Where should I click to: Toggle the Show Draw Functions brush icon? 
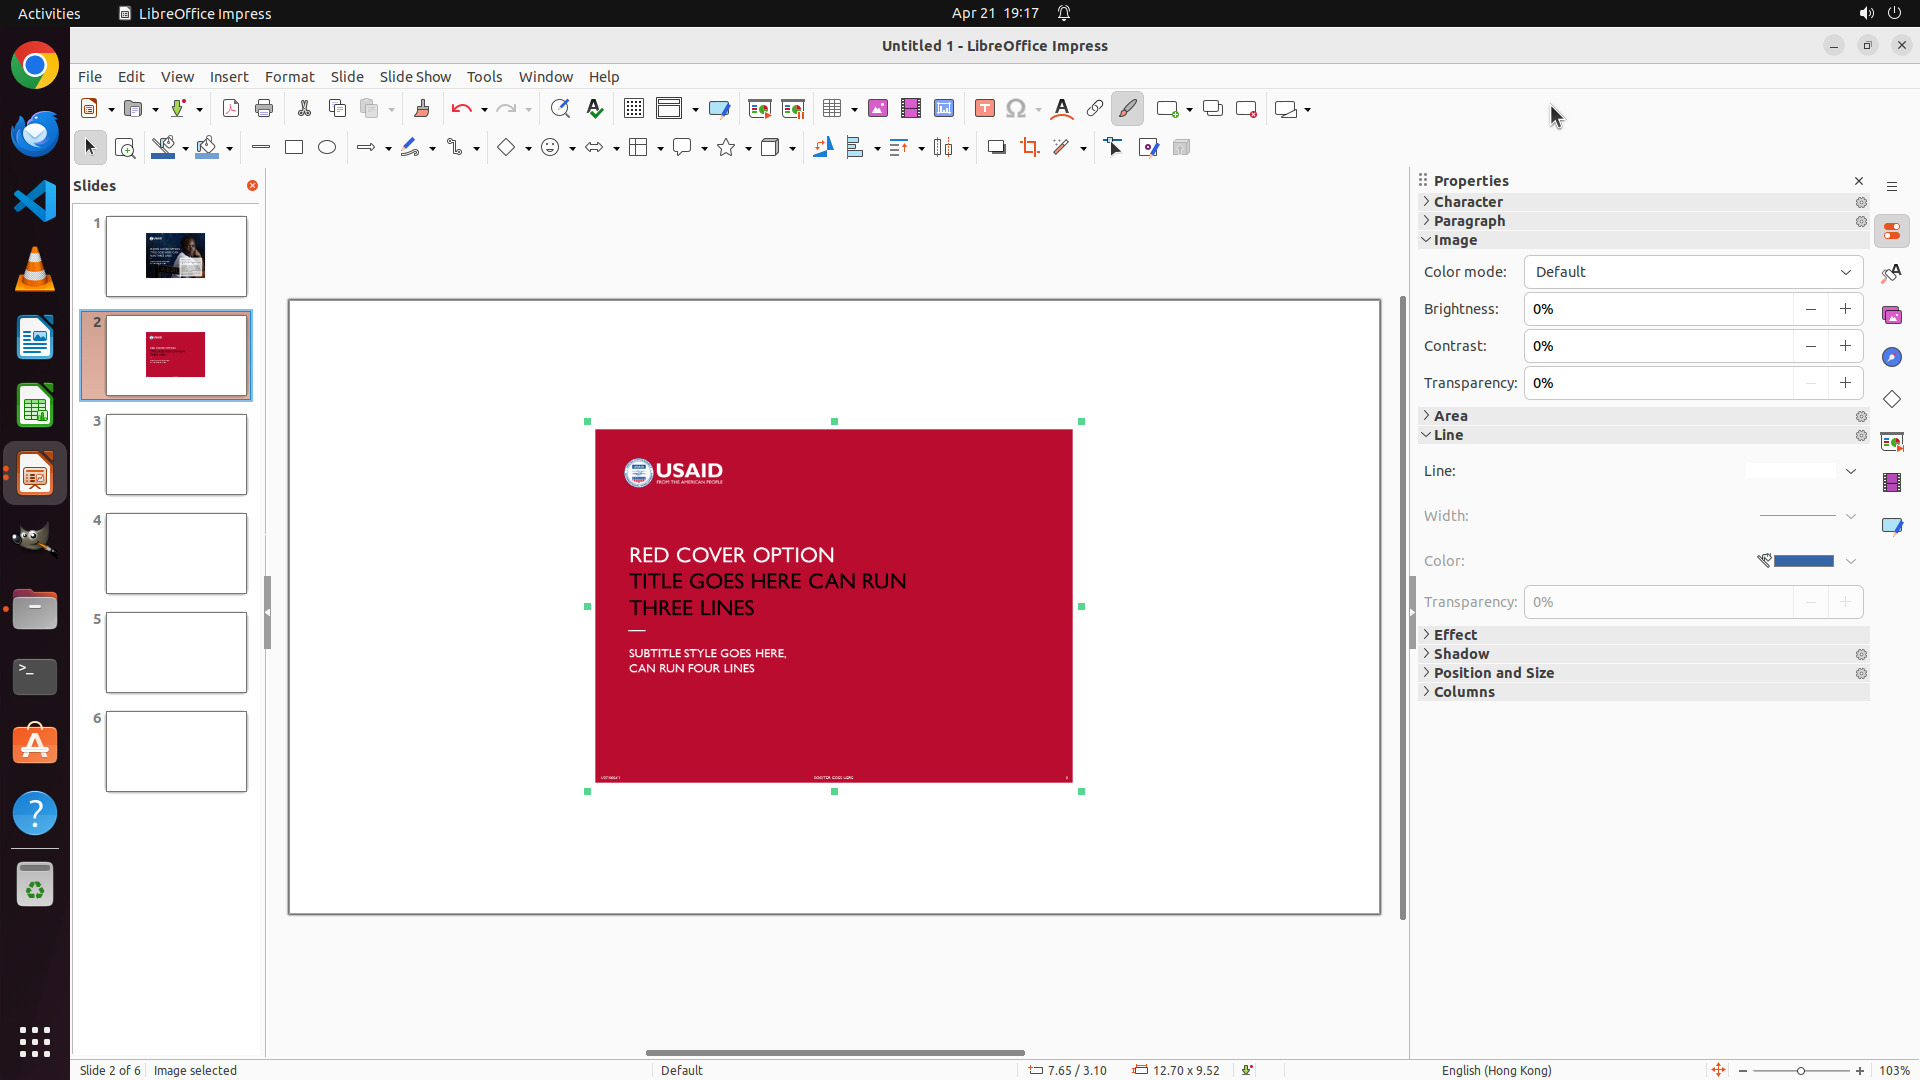[x=1127, y=109]
